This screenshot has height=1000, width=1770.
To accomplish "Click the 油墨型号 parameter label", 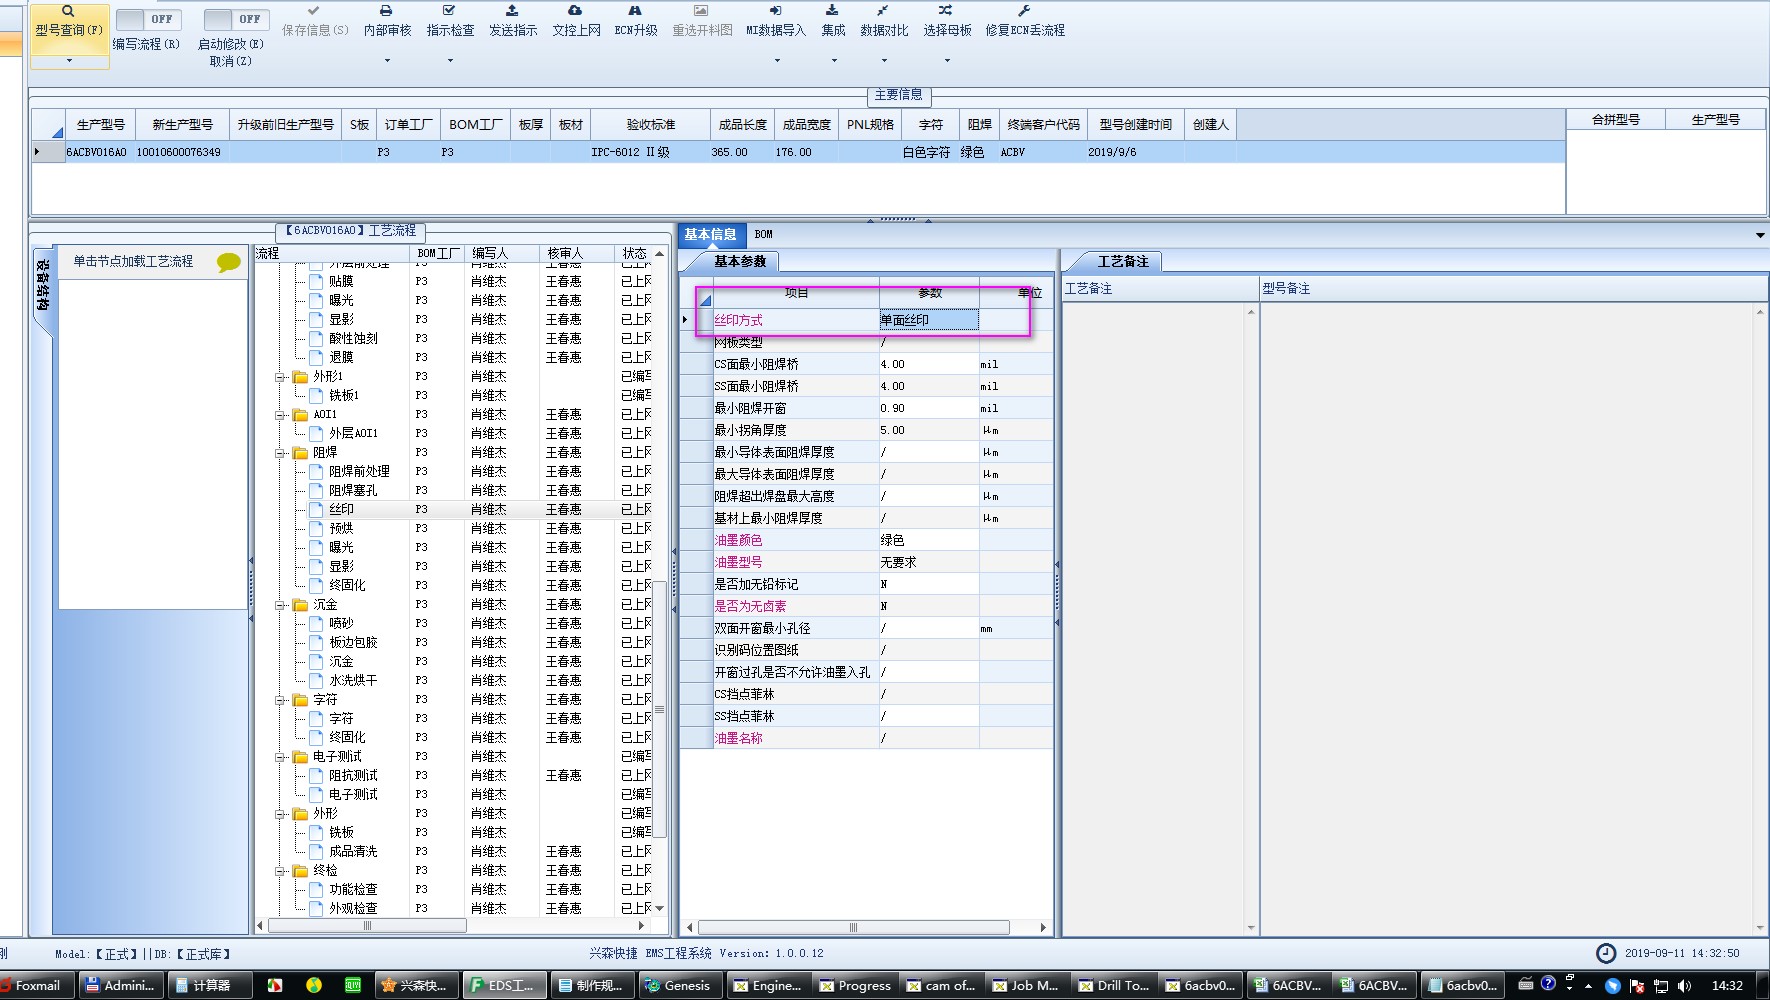I will pyautogui.click(x=738, y=562).
